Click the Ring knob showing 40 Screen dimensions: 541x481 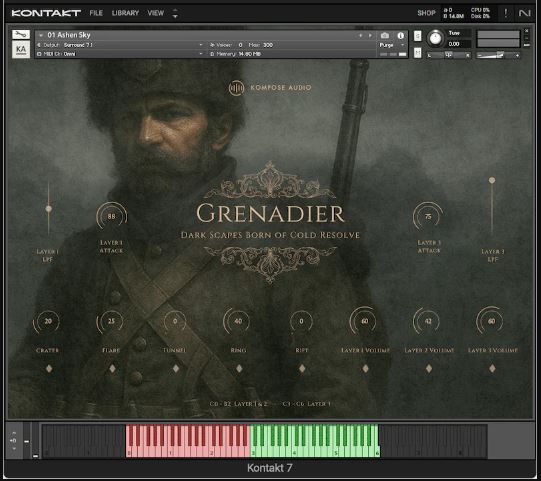tap(238, 321)
